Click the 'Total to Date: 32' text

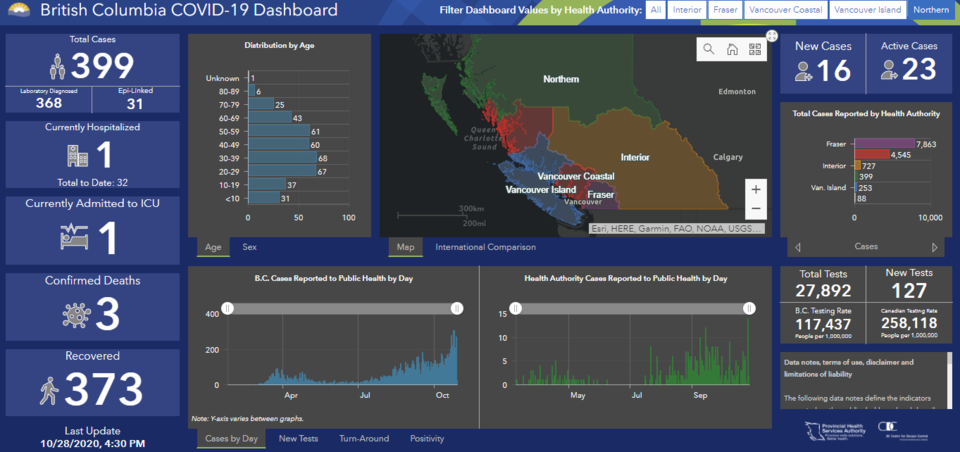coord(92,182)
